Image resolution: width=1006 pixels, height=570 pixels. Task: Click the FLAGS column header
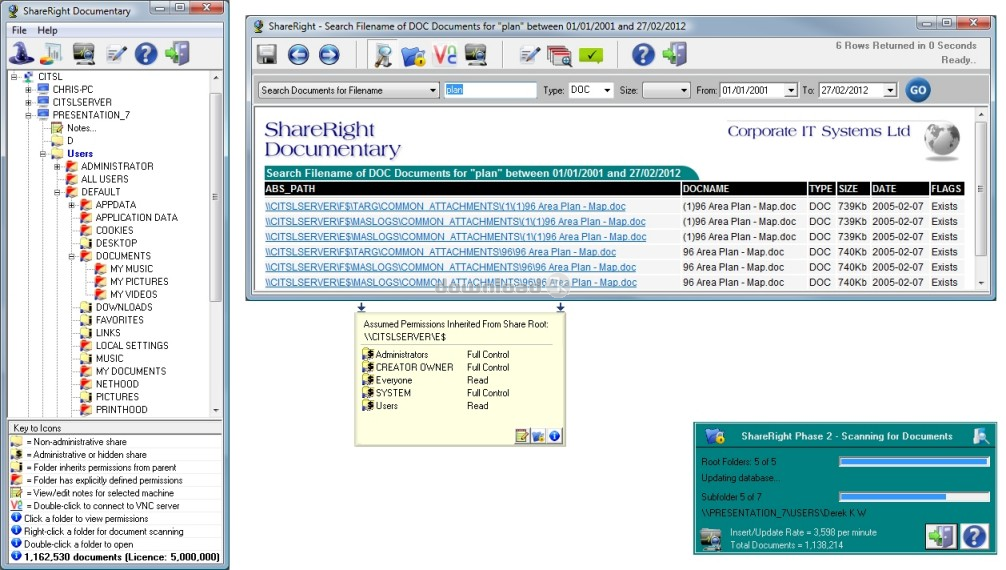tap(947, 189)
